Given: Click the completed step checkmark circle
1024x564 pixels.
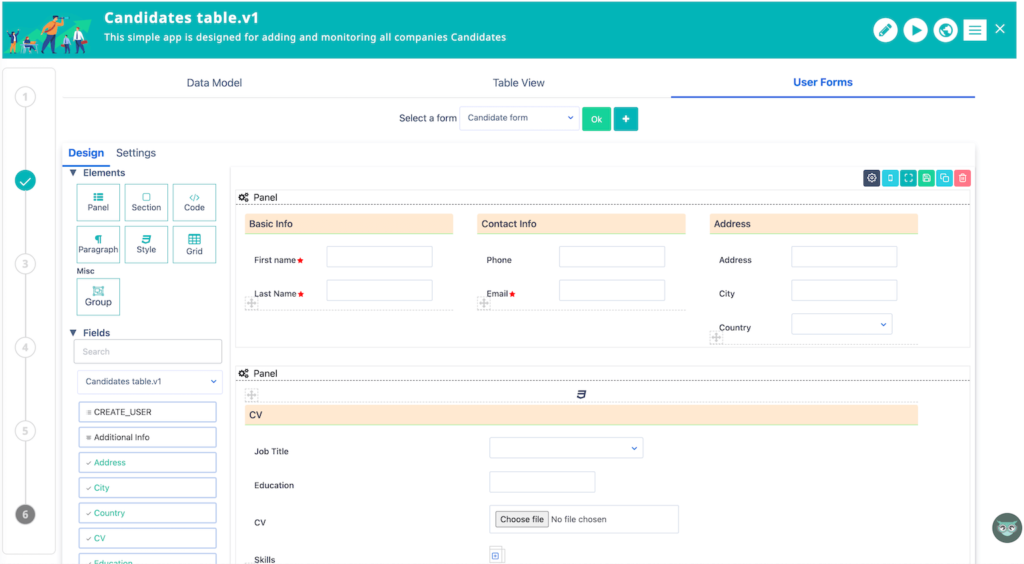Looking at the screenshot, I should (25, 181).
